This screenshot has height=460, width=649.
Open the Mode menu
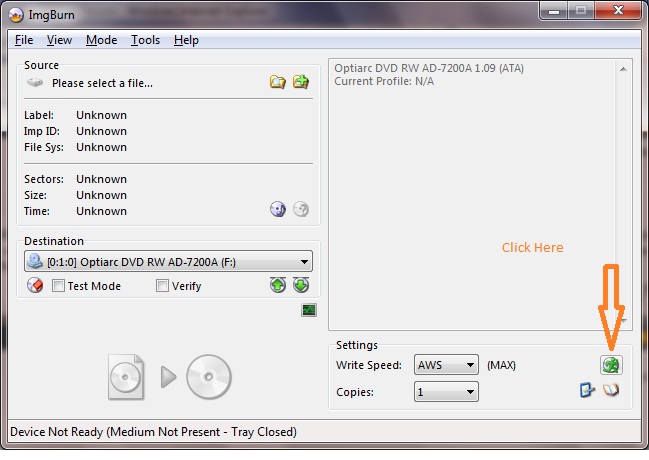[x=101, y=40]
